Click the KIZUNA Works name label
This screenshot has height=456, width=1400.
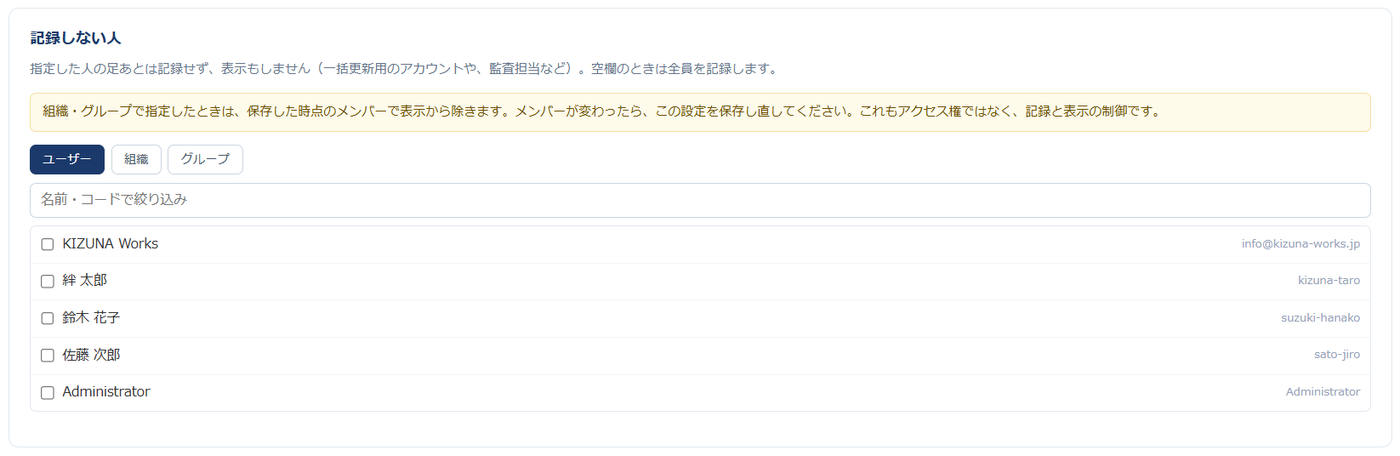point(110,244)
